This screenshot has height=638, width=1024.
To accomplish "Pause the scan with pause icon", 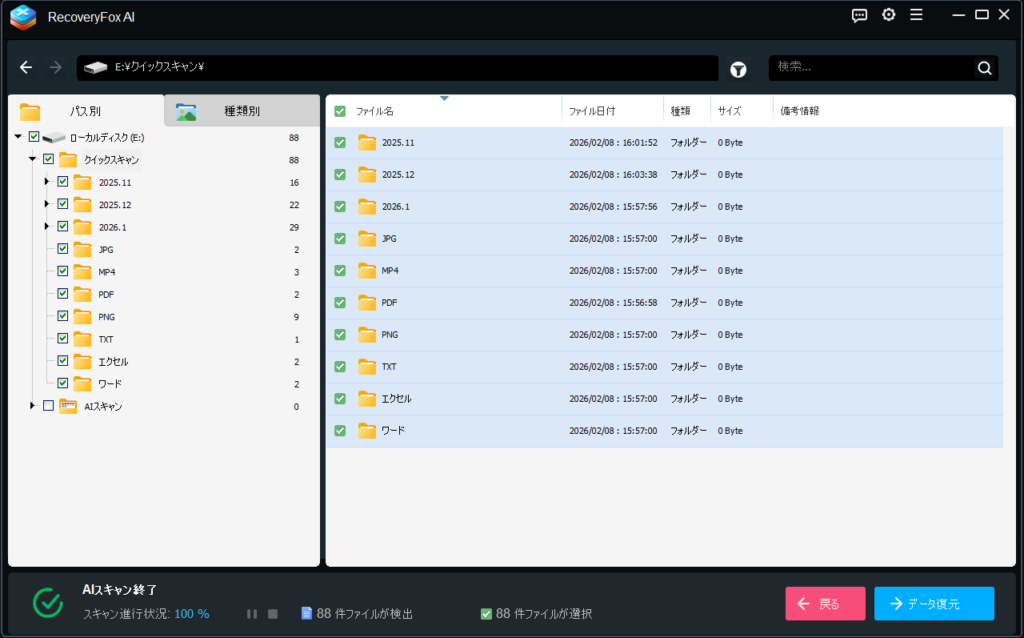I will coord(252,613).
